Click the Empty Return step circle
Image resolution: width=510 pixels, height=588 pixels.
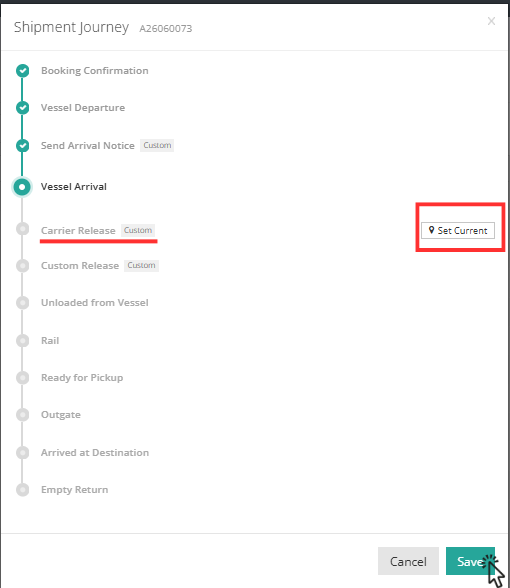[22, 490]
